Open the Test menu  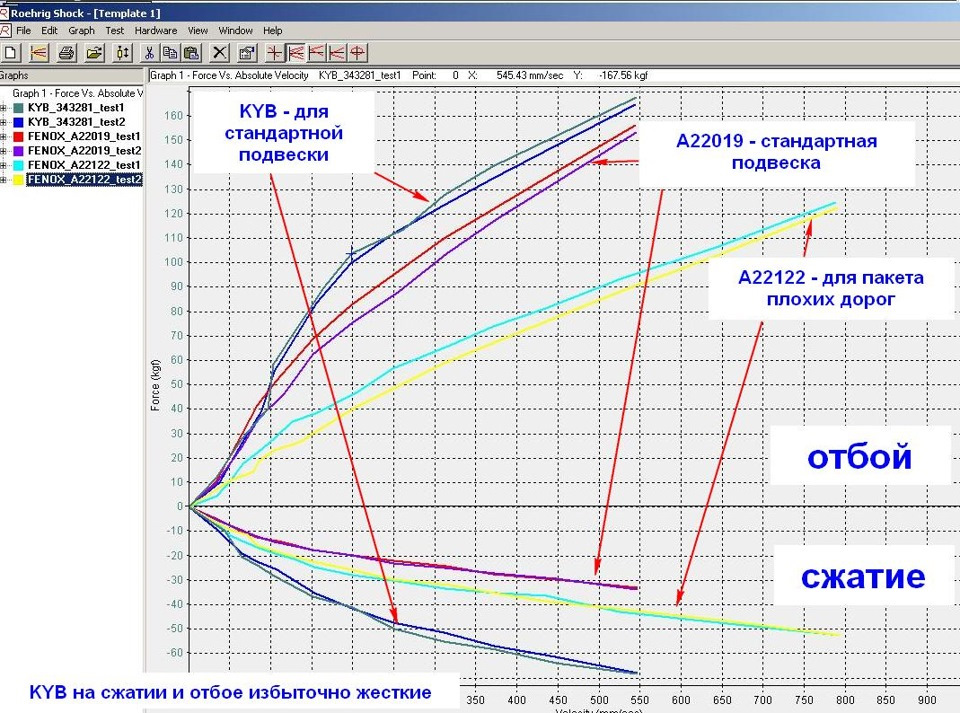(x=114, y=30)
